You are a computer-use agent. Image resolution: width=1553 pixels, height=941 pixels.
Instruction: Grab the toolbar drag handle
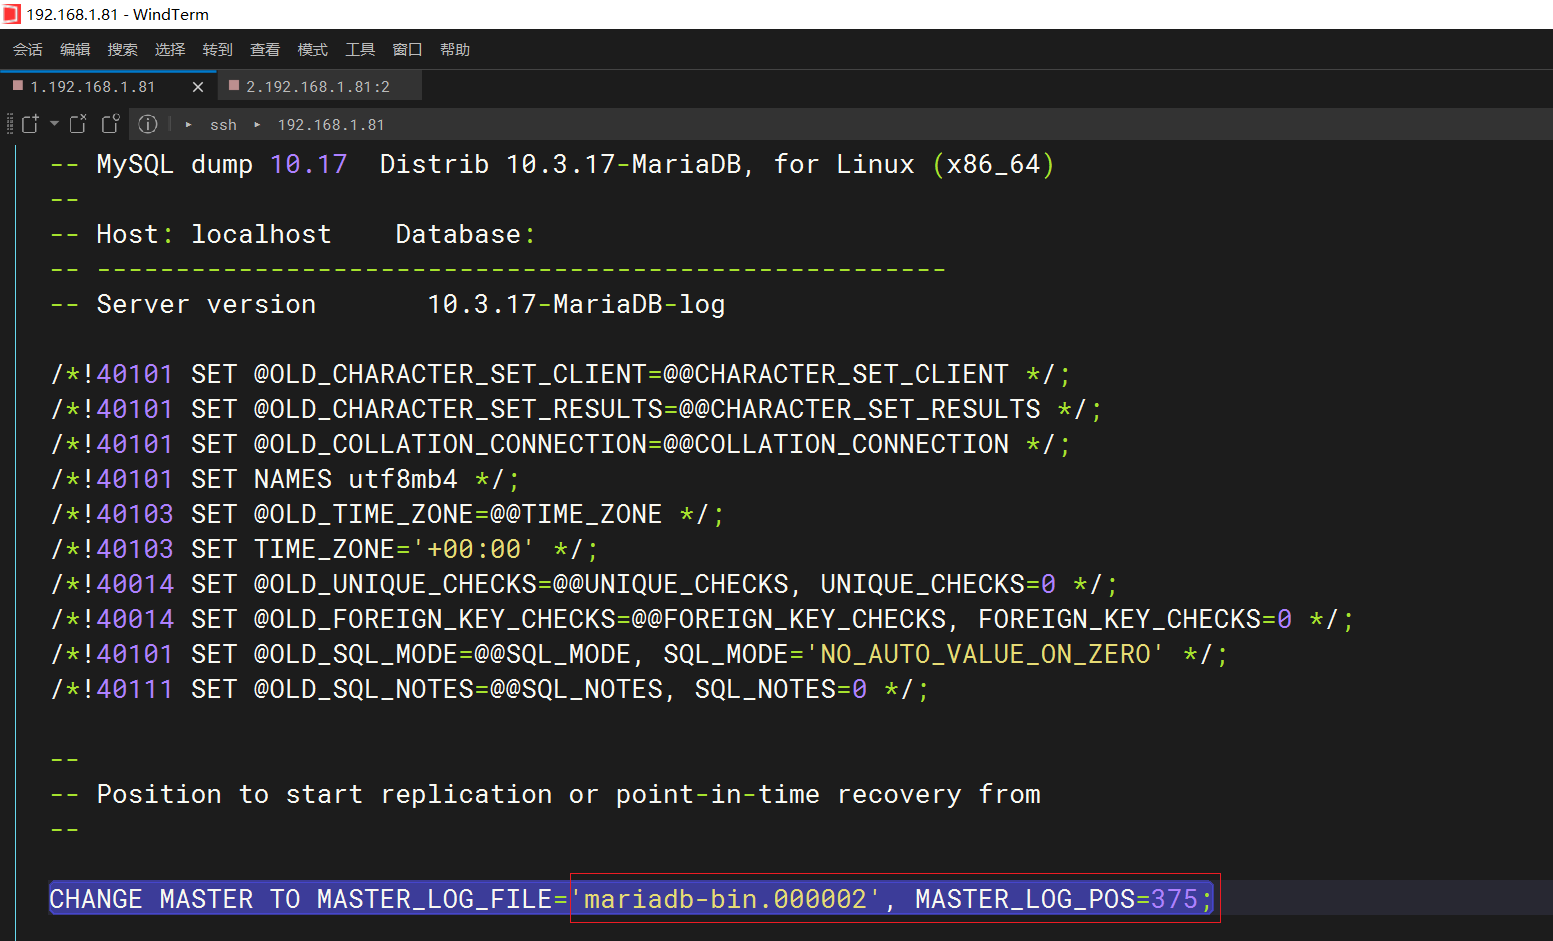(10, 124)
